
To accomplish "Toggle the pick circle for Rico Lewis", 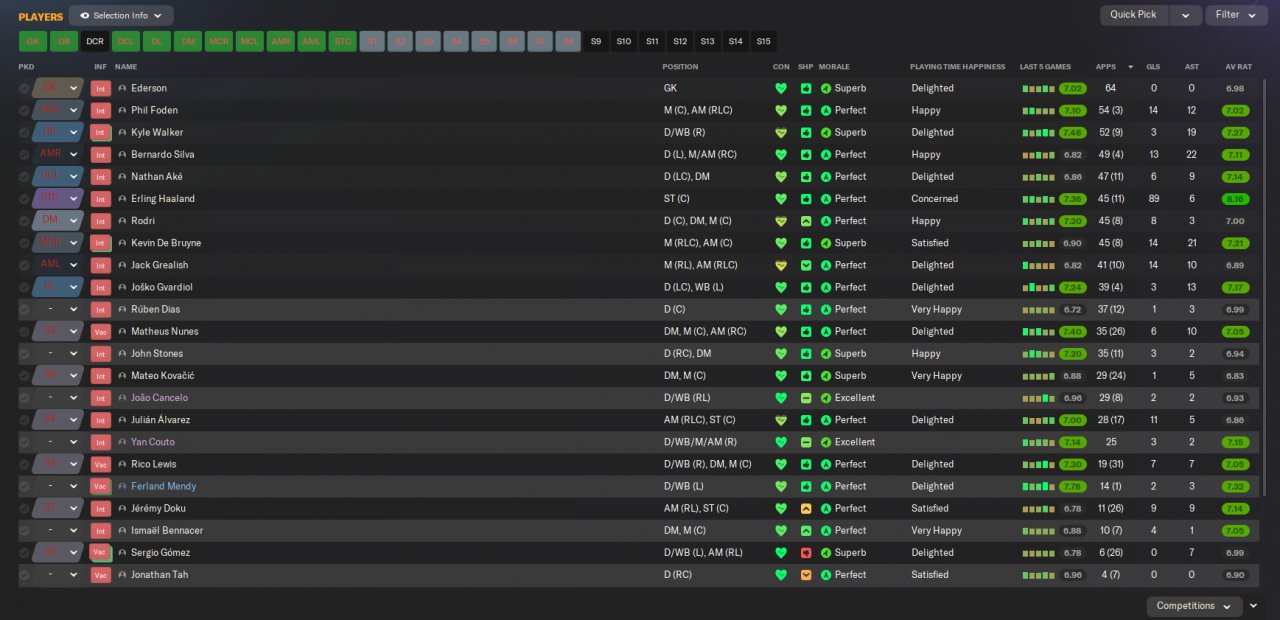I will pyautogui.click(x=24, y=464).
